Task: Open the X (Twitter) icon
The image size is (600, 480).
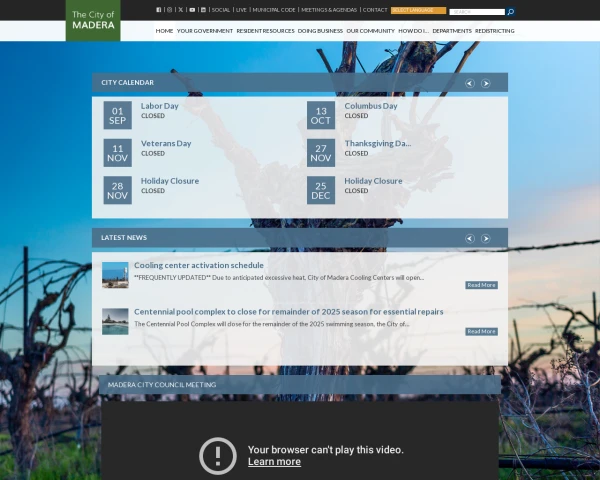Action: pos(181,10)
